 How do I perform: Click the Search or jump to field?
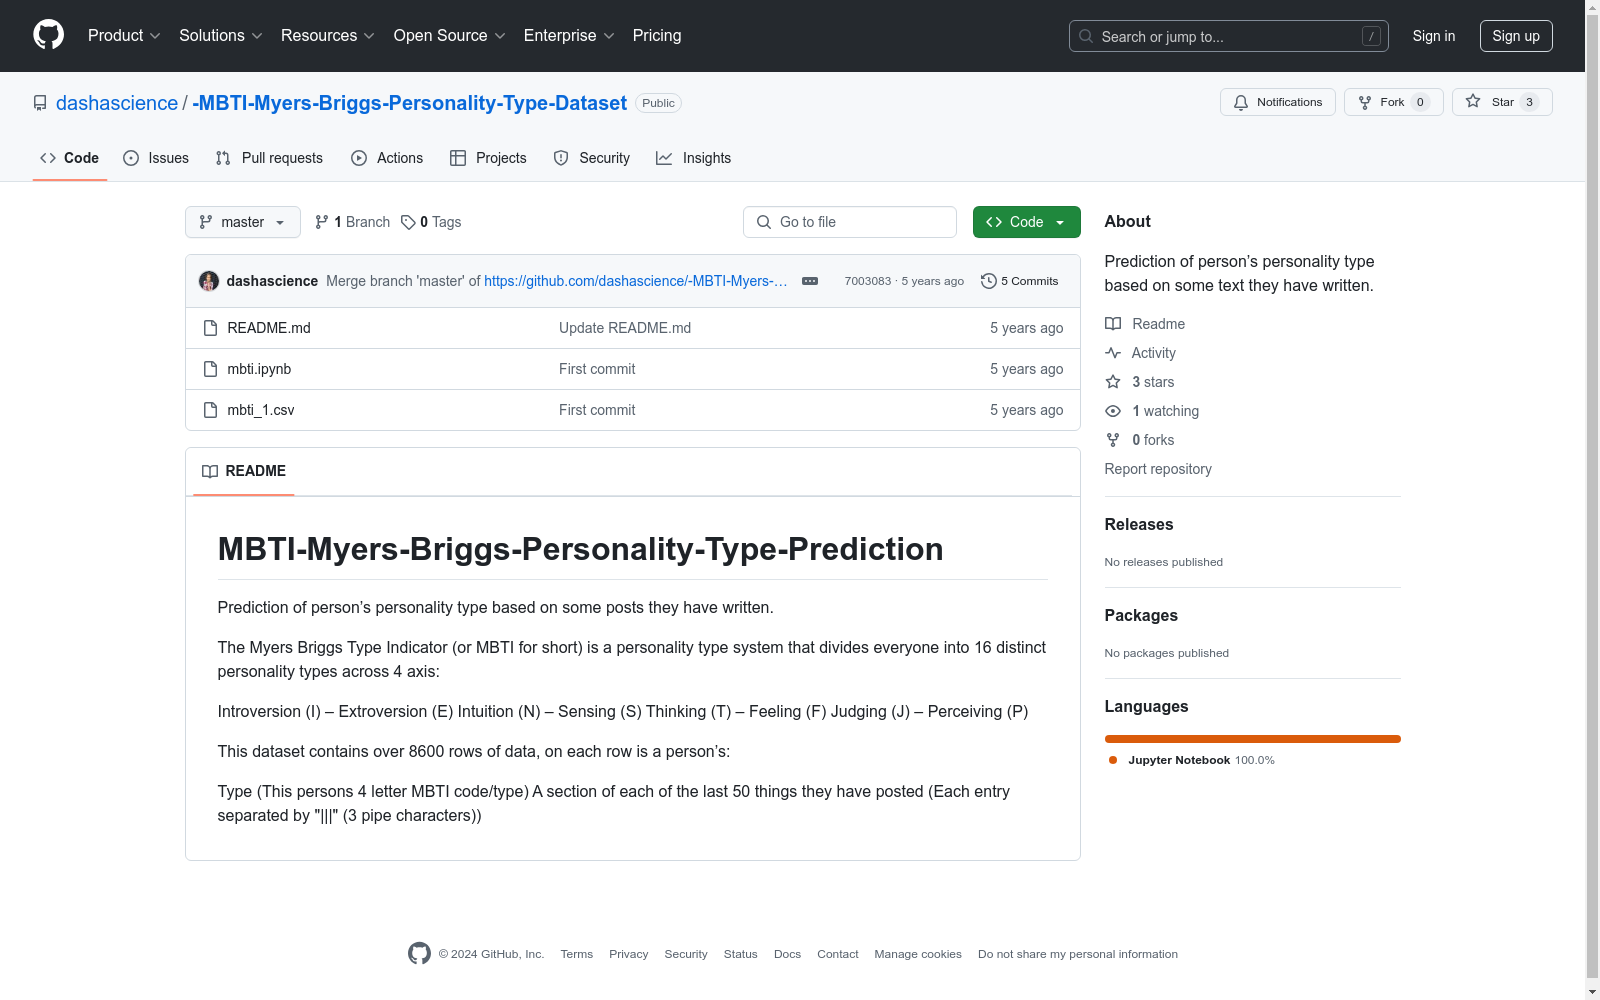coord(1229,36)
